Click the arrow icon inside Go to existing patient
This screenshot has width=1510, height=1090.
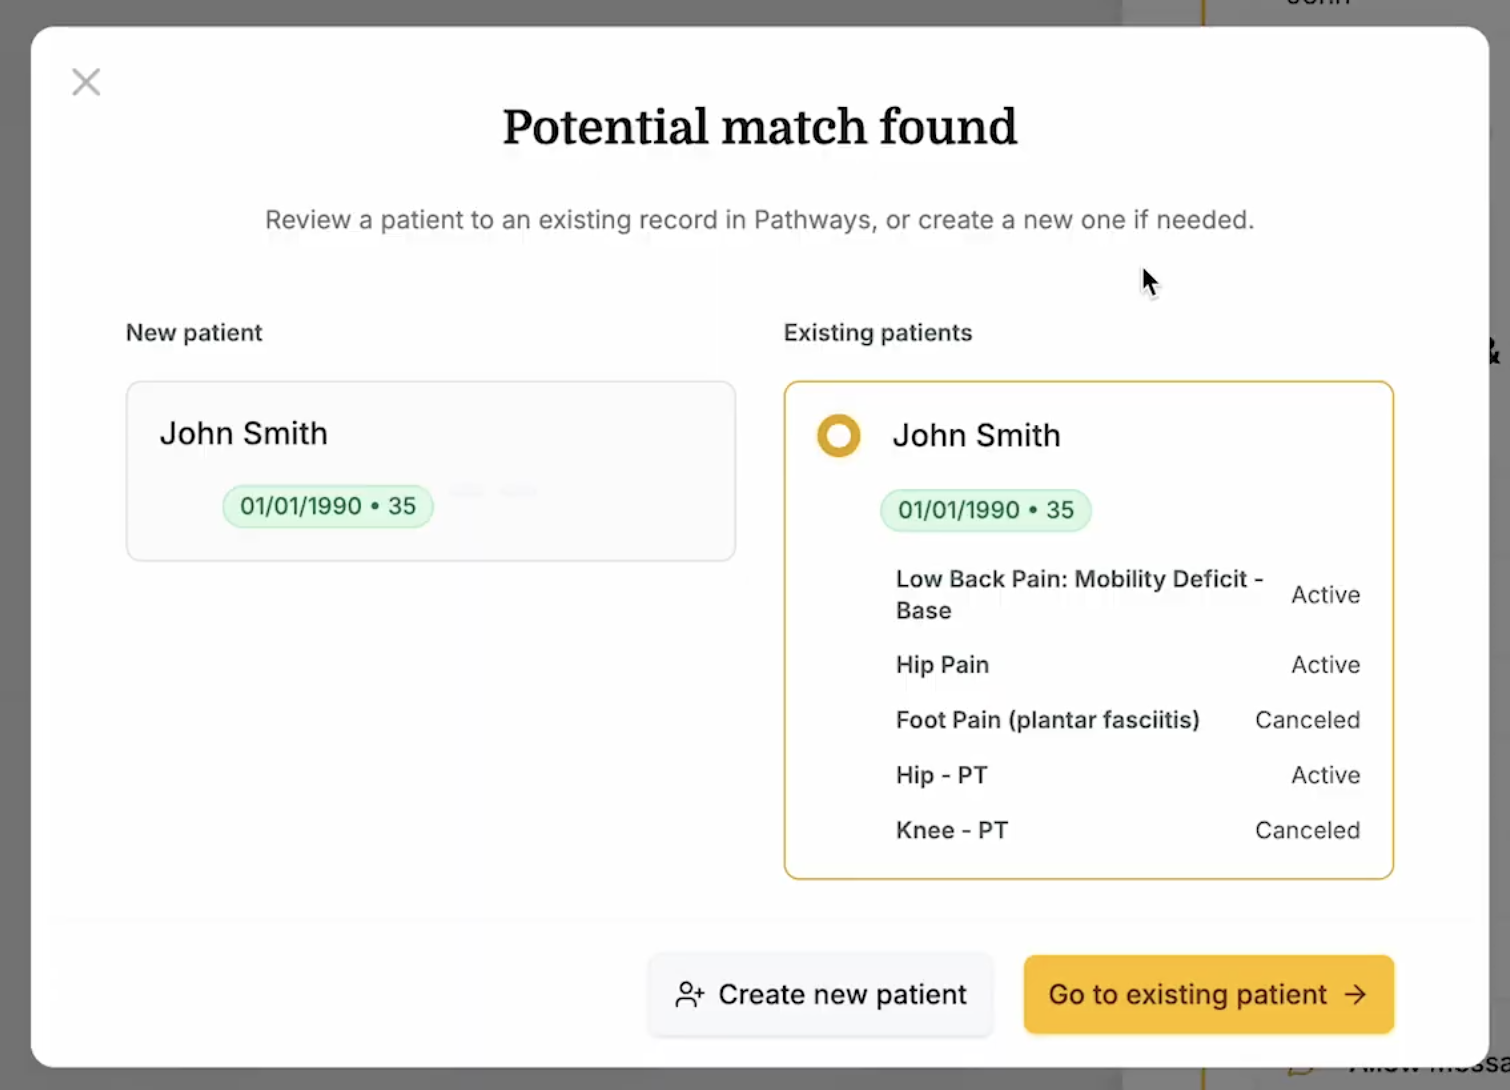point(1356,994)
